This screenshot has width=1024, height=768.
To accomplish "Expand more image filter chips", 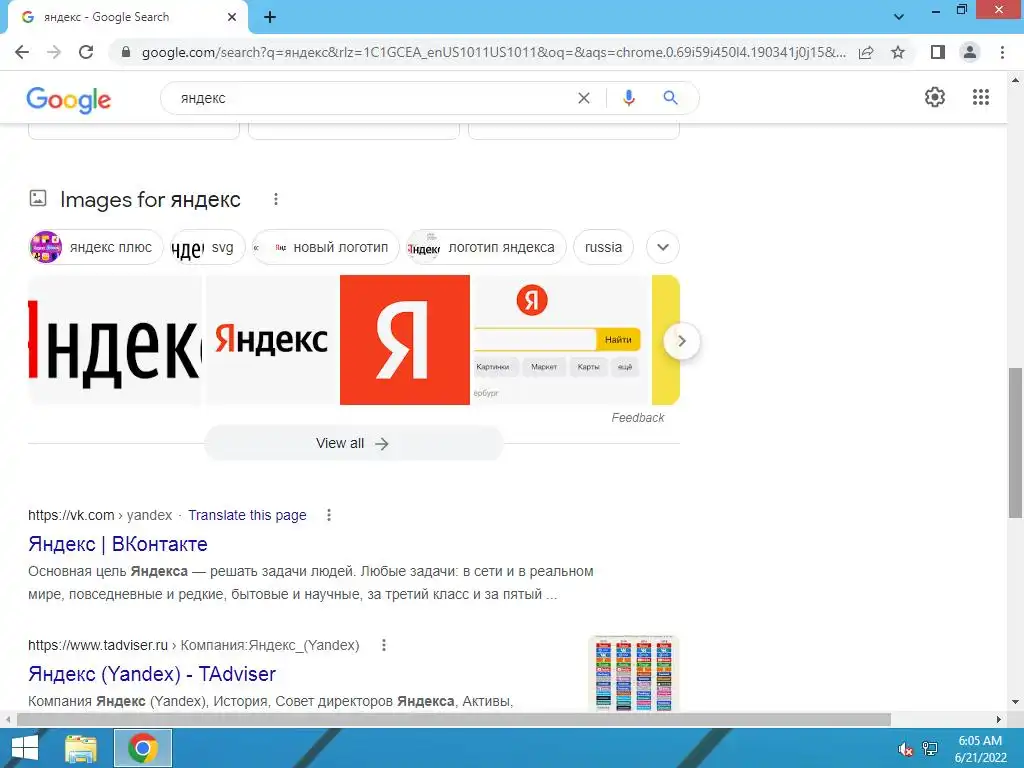I will (663, 248).
